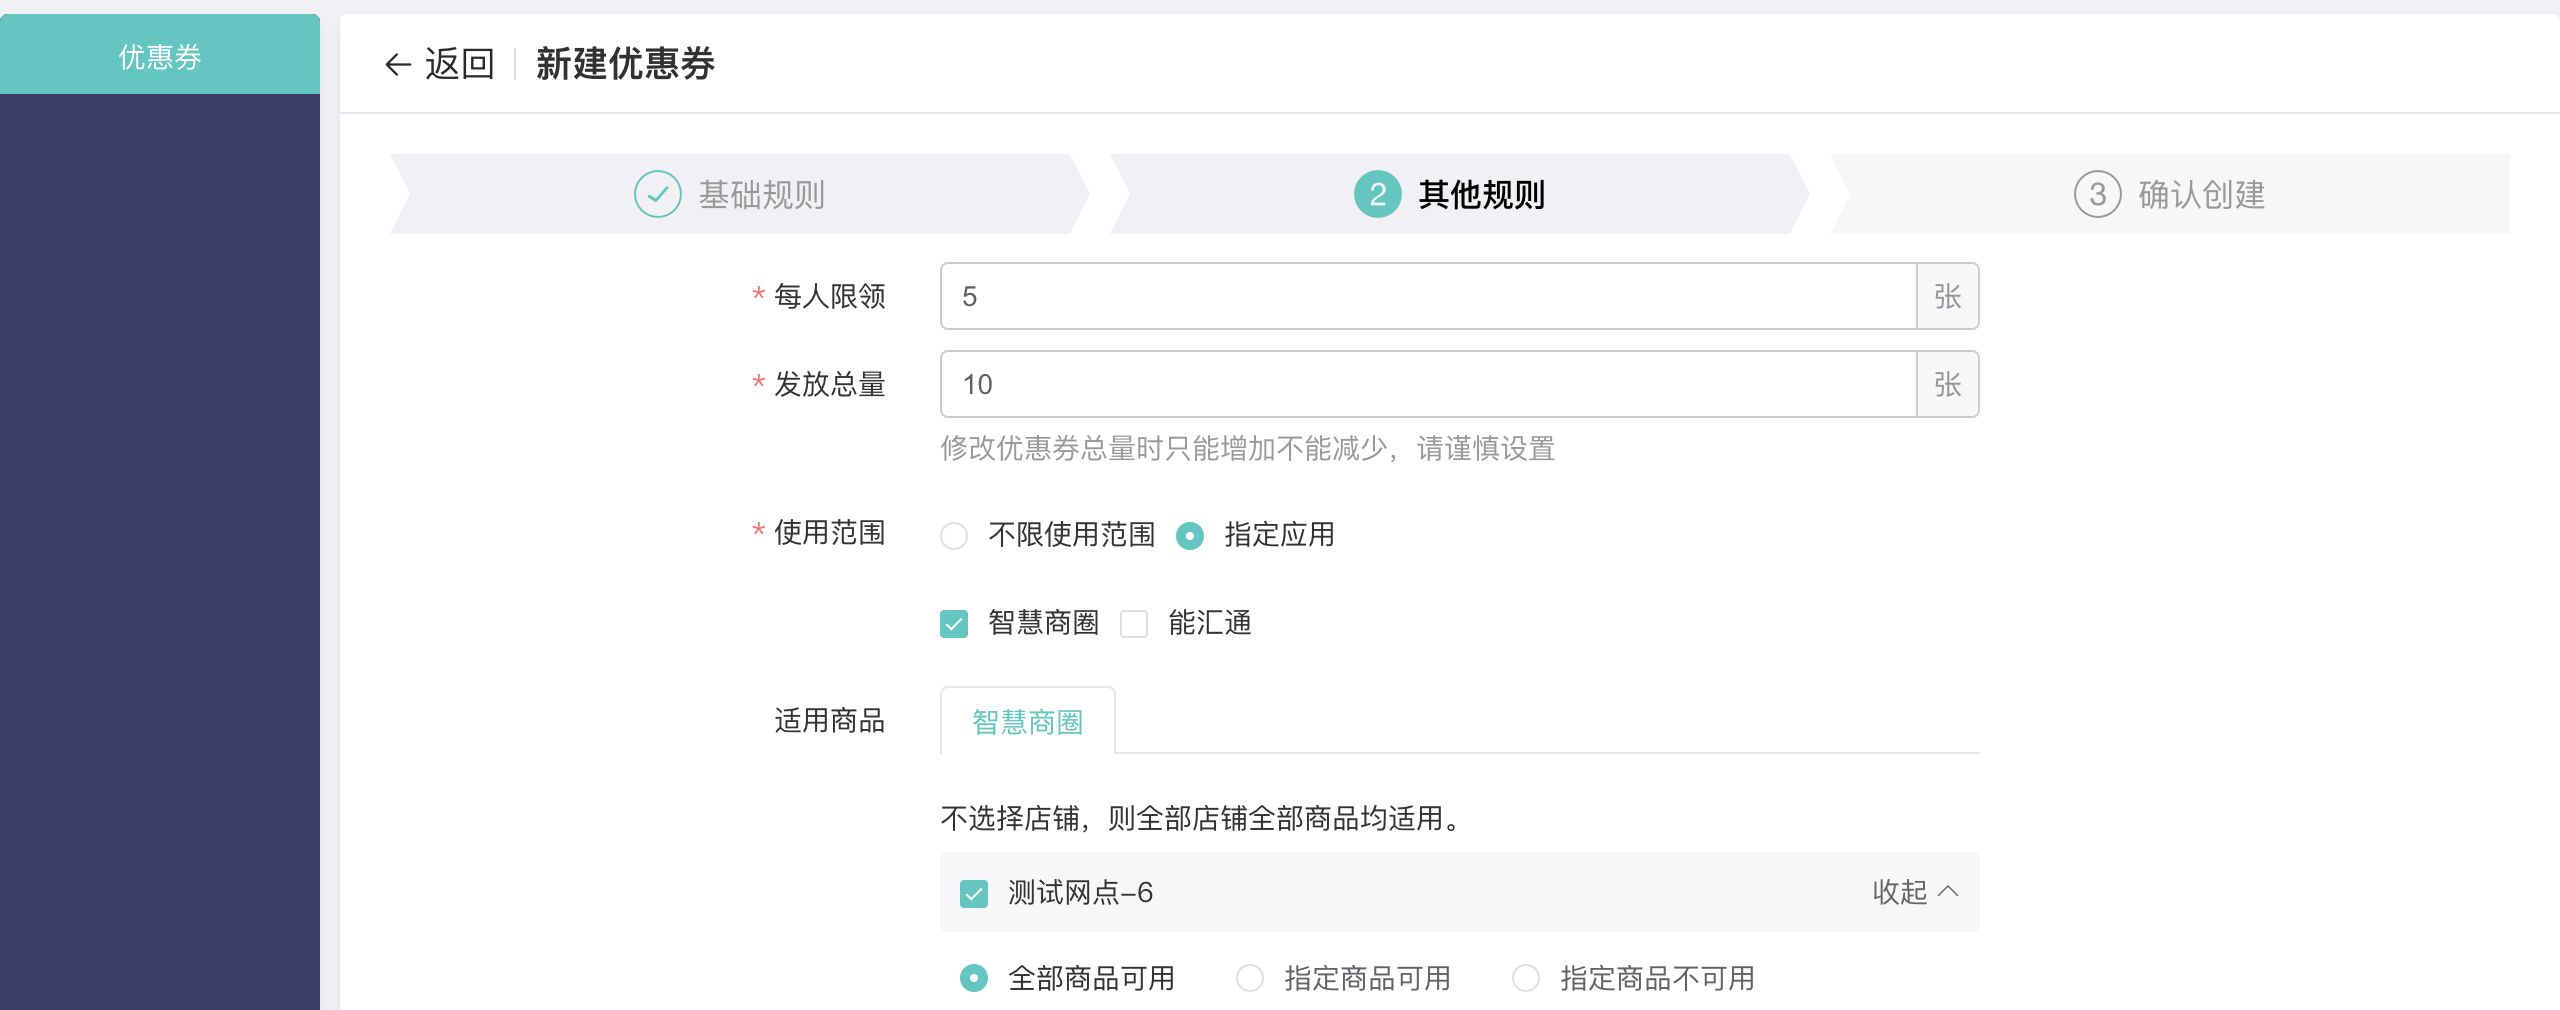Click the 返回 link text
2560x1010 pixels.
pos(460,64)
